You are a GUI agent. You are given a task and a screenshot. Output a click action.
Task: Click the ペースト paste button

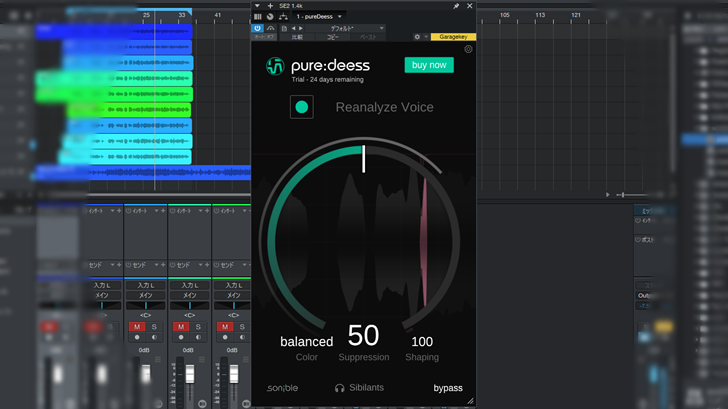point(368,37)
